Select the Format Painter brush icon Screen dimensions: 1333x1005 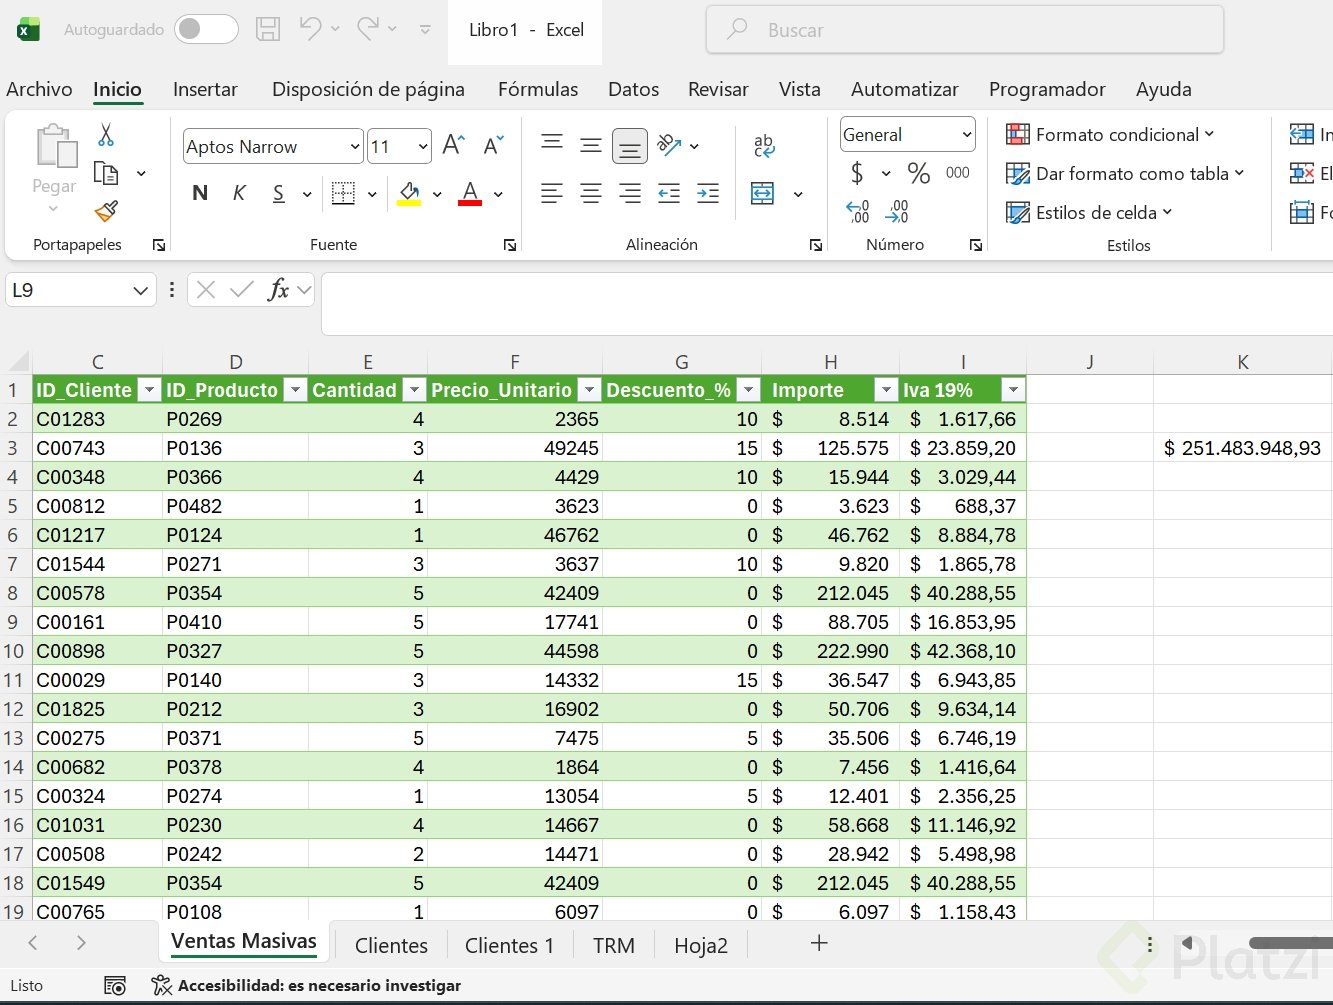point(106,211)
